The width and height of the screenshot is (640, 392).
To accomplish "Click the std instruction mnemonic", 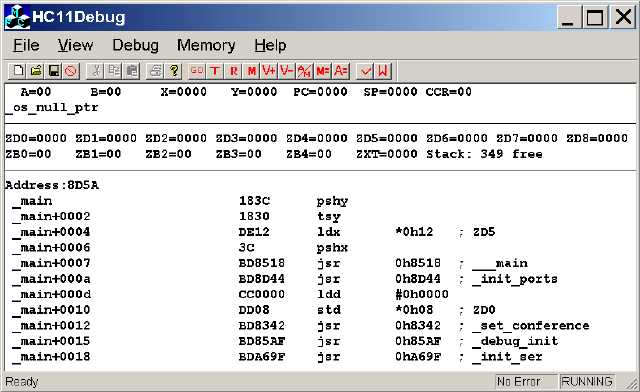I will [x=329, y=310].
